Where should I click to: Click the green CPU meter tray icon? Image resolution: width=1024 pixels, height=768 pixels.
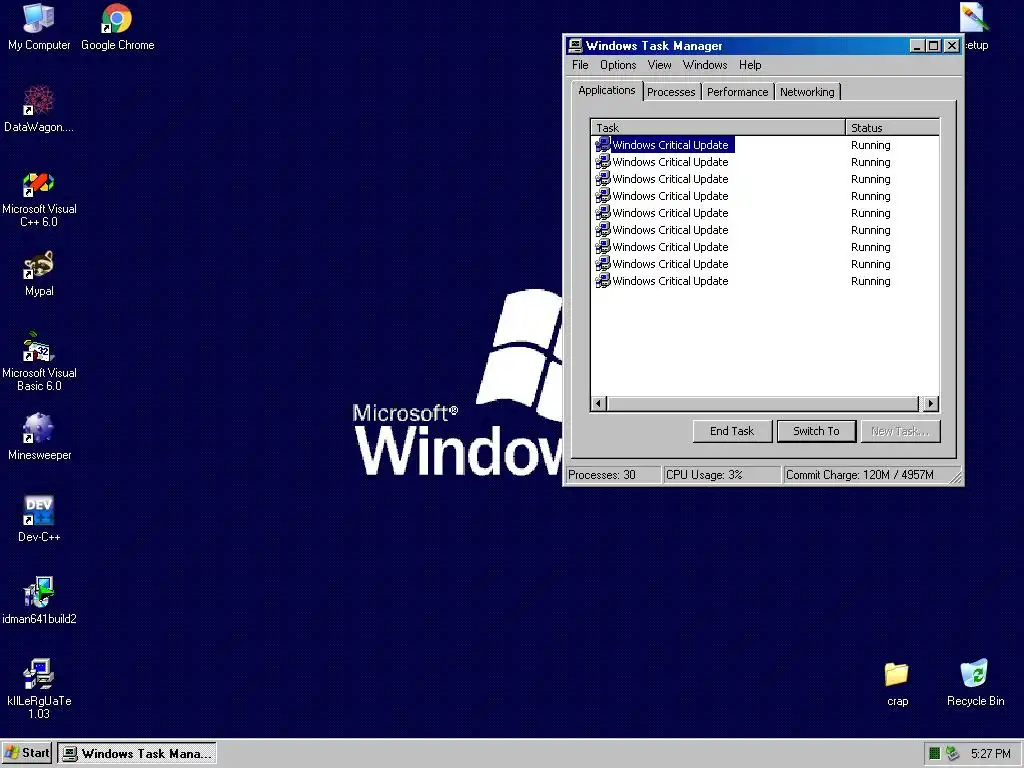(x=935, y=753)
